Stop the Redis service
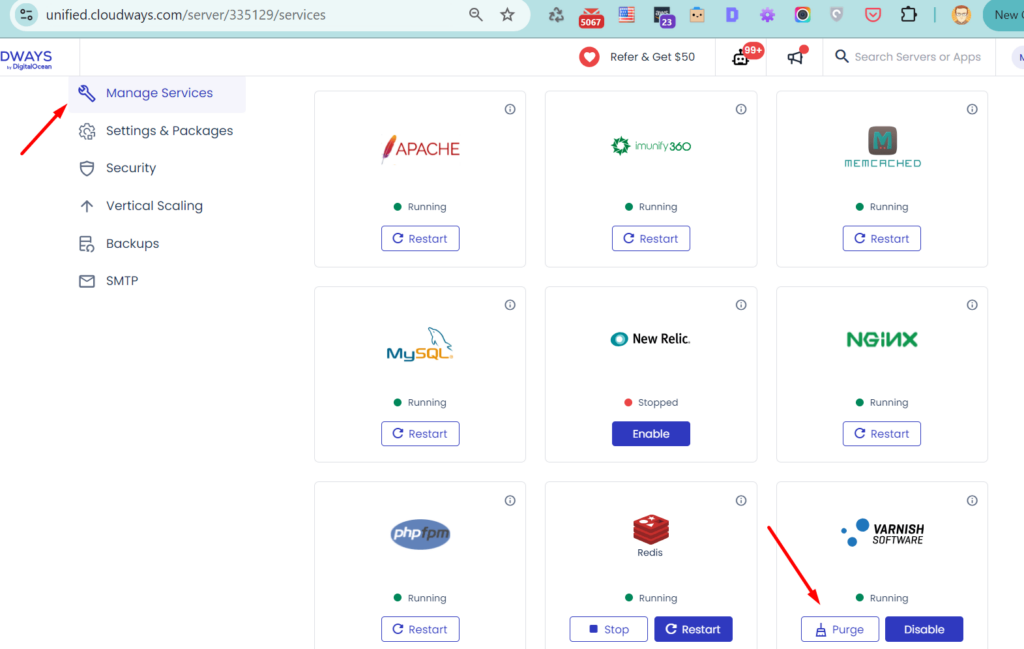This screenshot has width=1024, height=649. click(608, 629)
